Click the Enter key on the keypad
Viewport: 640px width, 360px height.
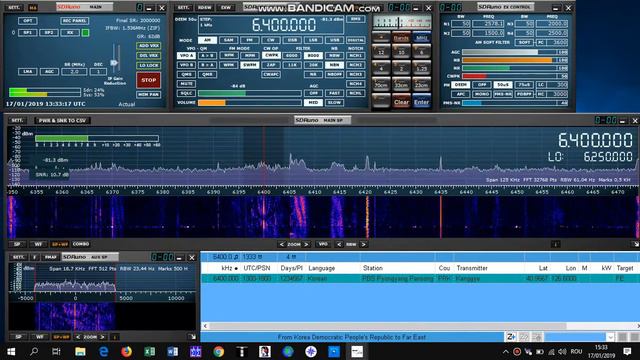click(x=422, y=102)
